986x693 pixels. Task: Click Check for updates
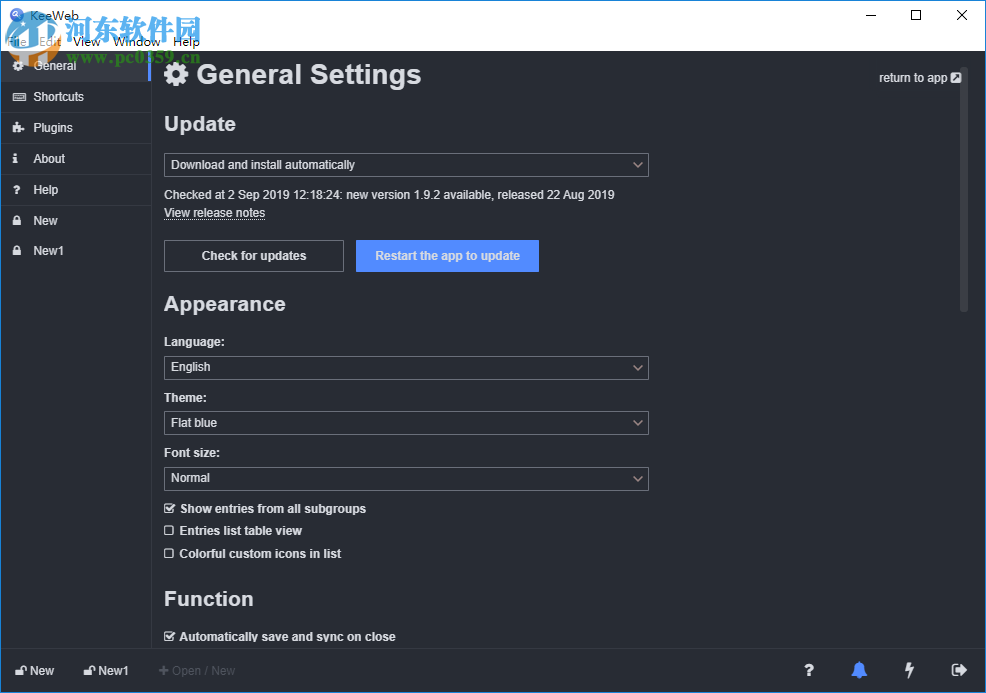pyautogui.click(x=253, y=256)
